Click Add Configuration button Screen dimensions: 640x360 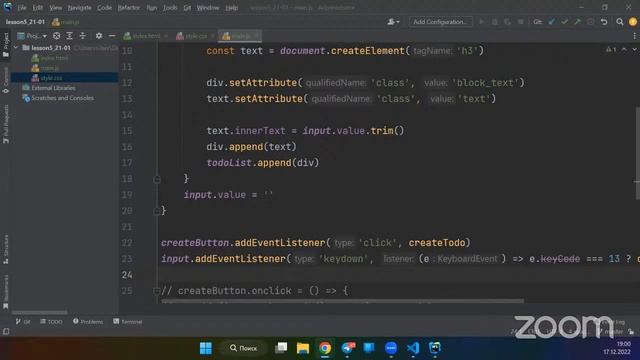[x=440, y=22]
